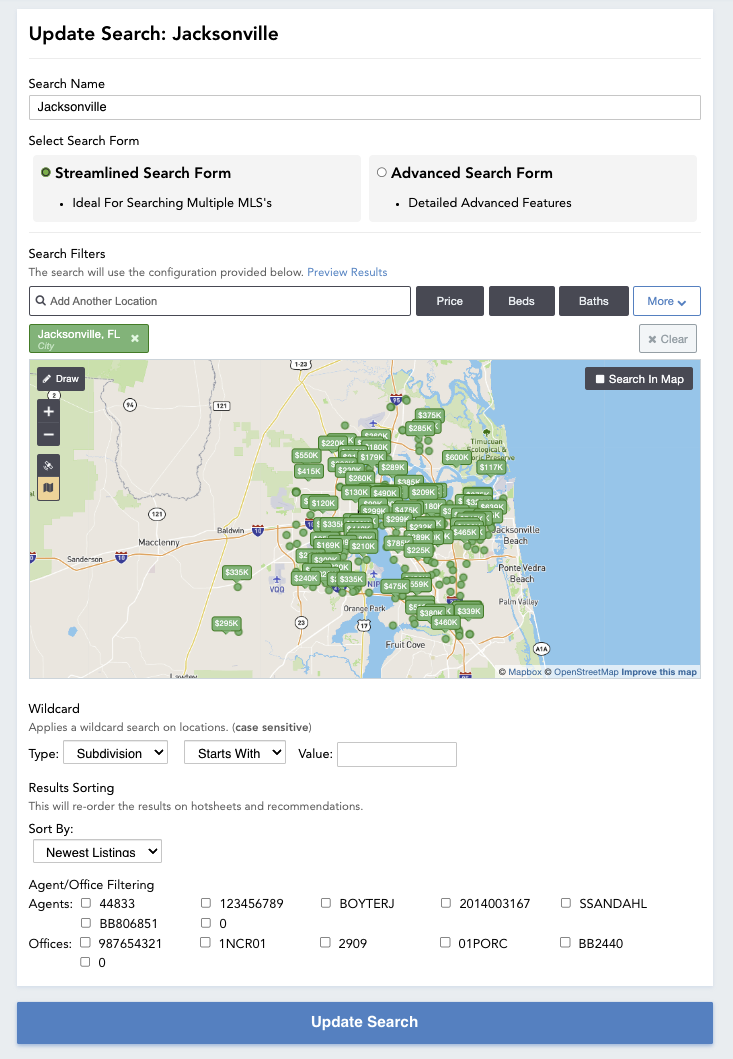
Task: Select the $550K map marker
Action: tap(306, 455)
